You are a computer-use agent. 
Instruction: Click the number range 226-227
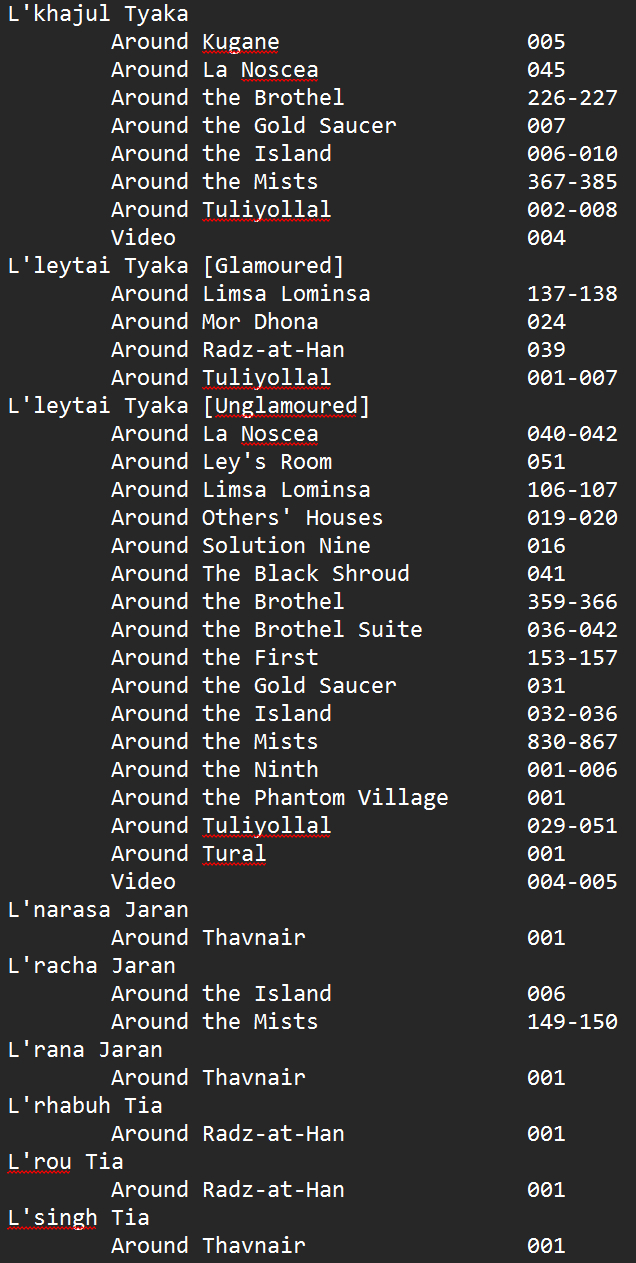[x=572, y=98]
